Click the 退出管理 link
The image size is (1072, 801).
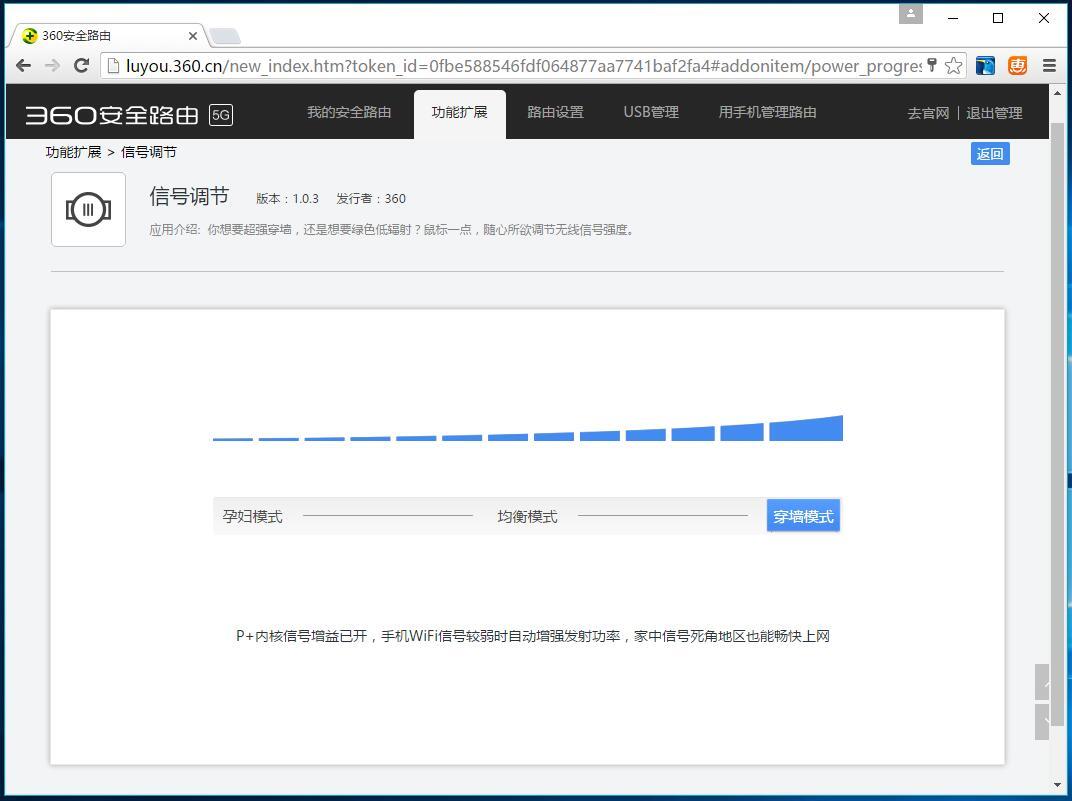[995, 113]
